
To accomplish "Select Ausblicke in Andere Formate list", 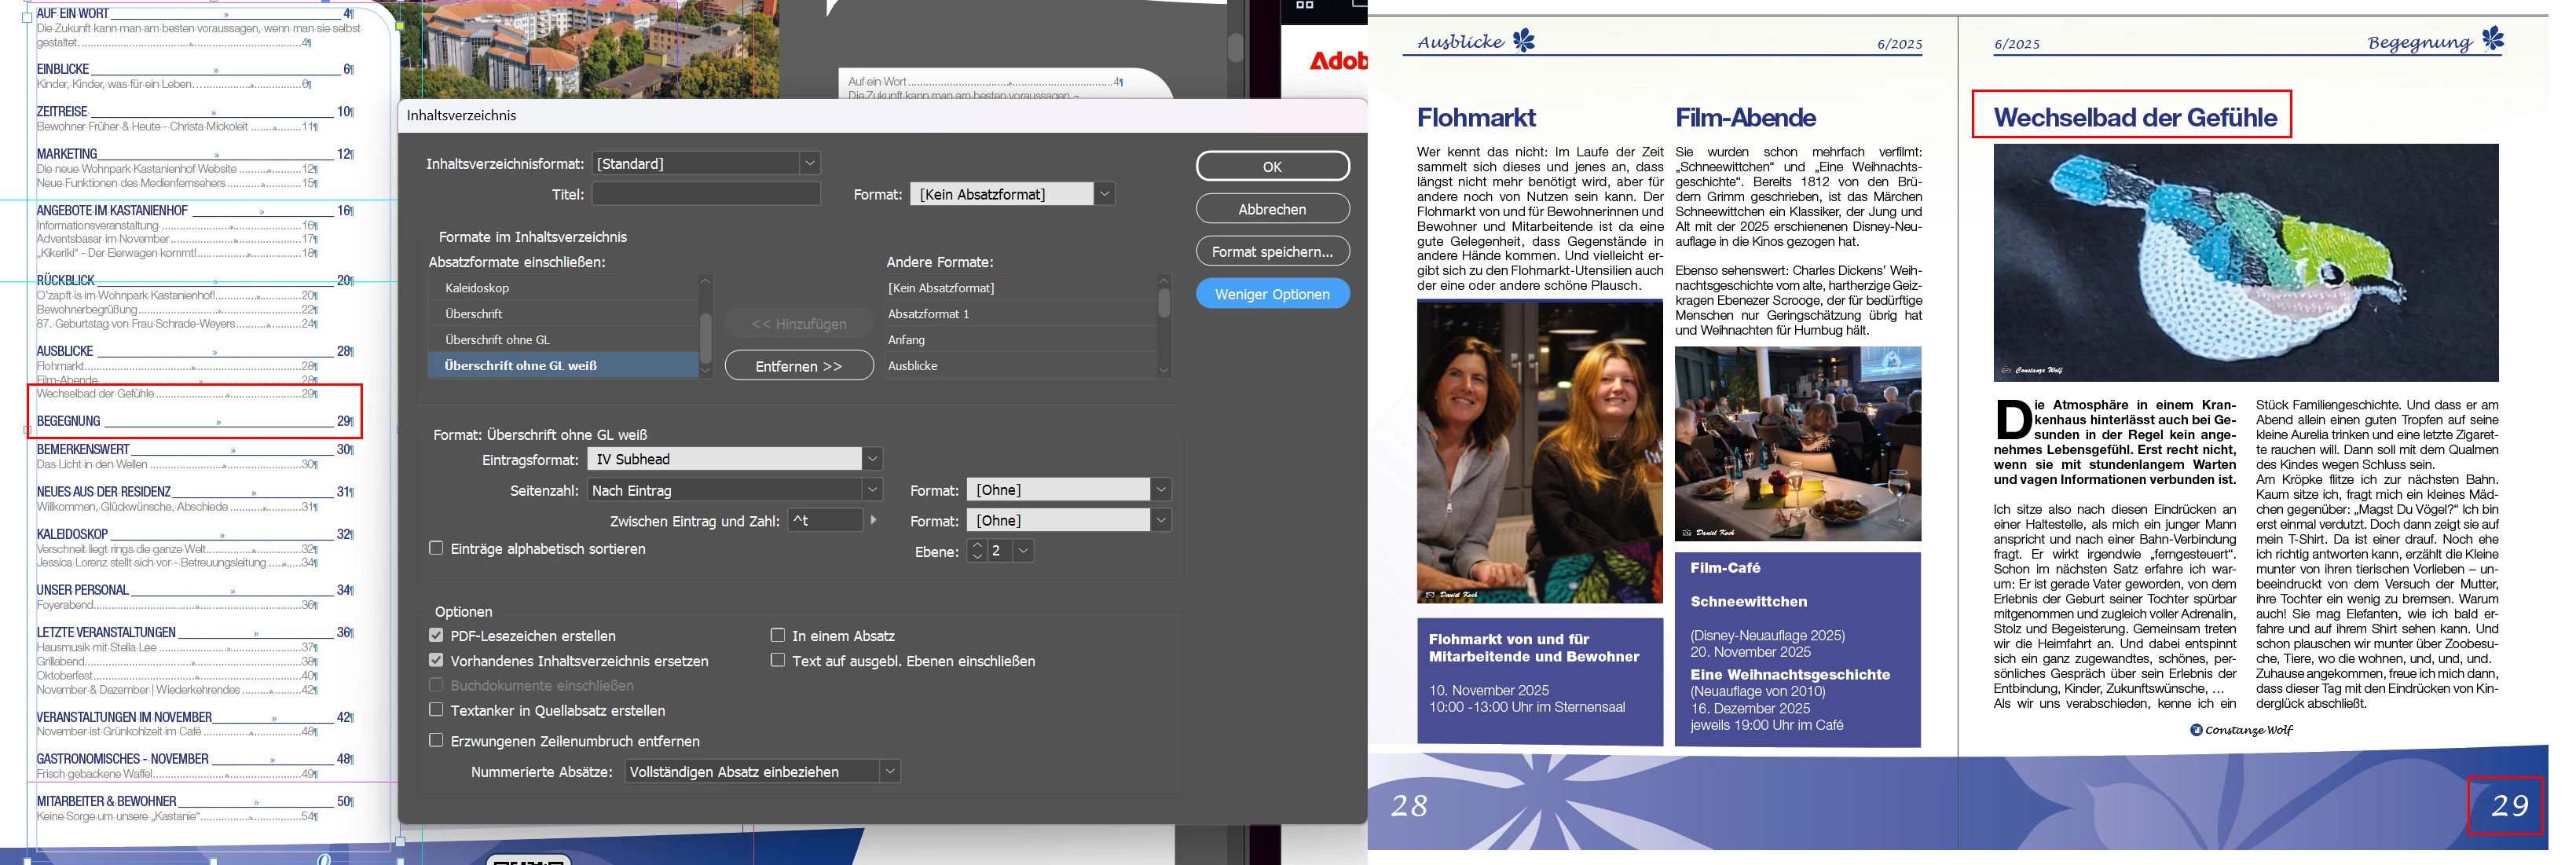I will click(x=912, y=366).
